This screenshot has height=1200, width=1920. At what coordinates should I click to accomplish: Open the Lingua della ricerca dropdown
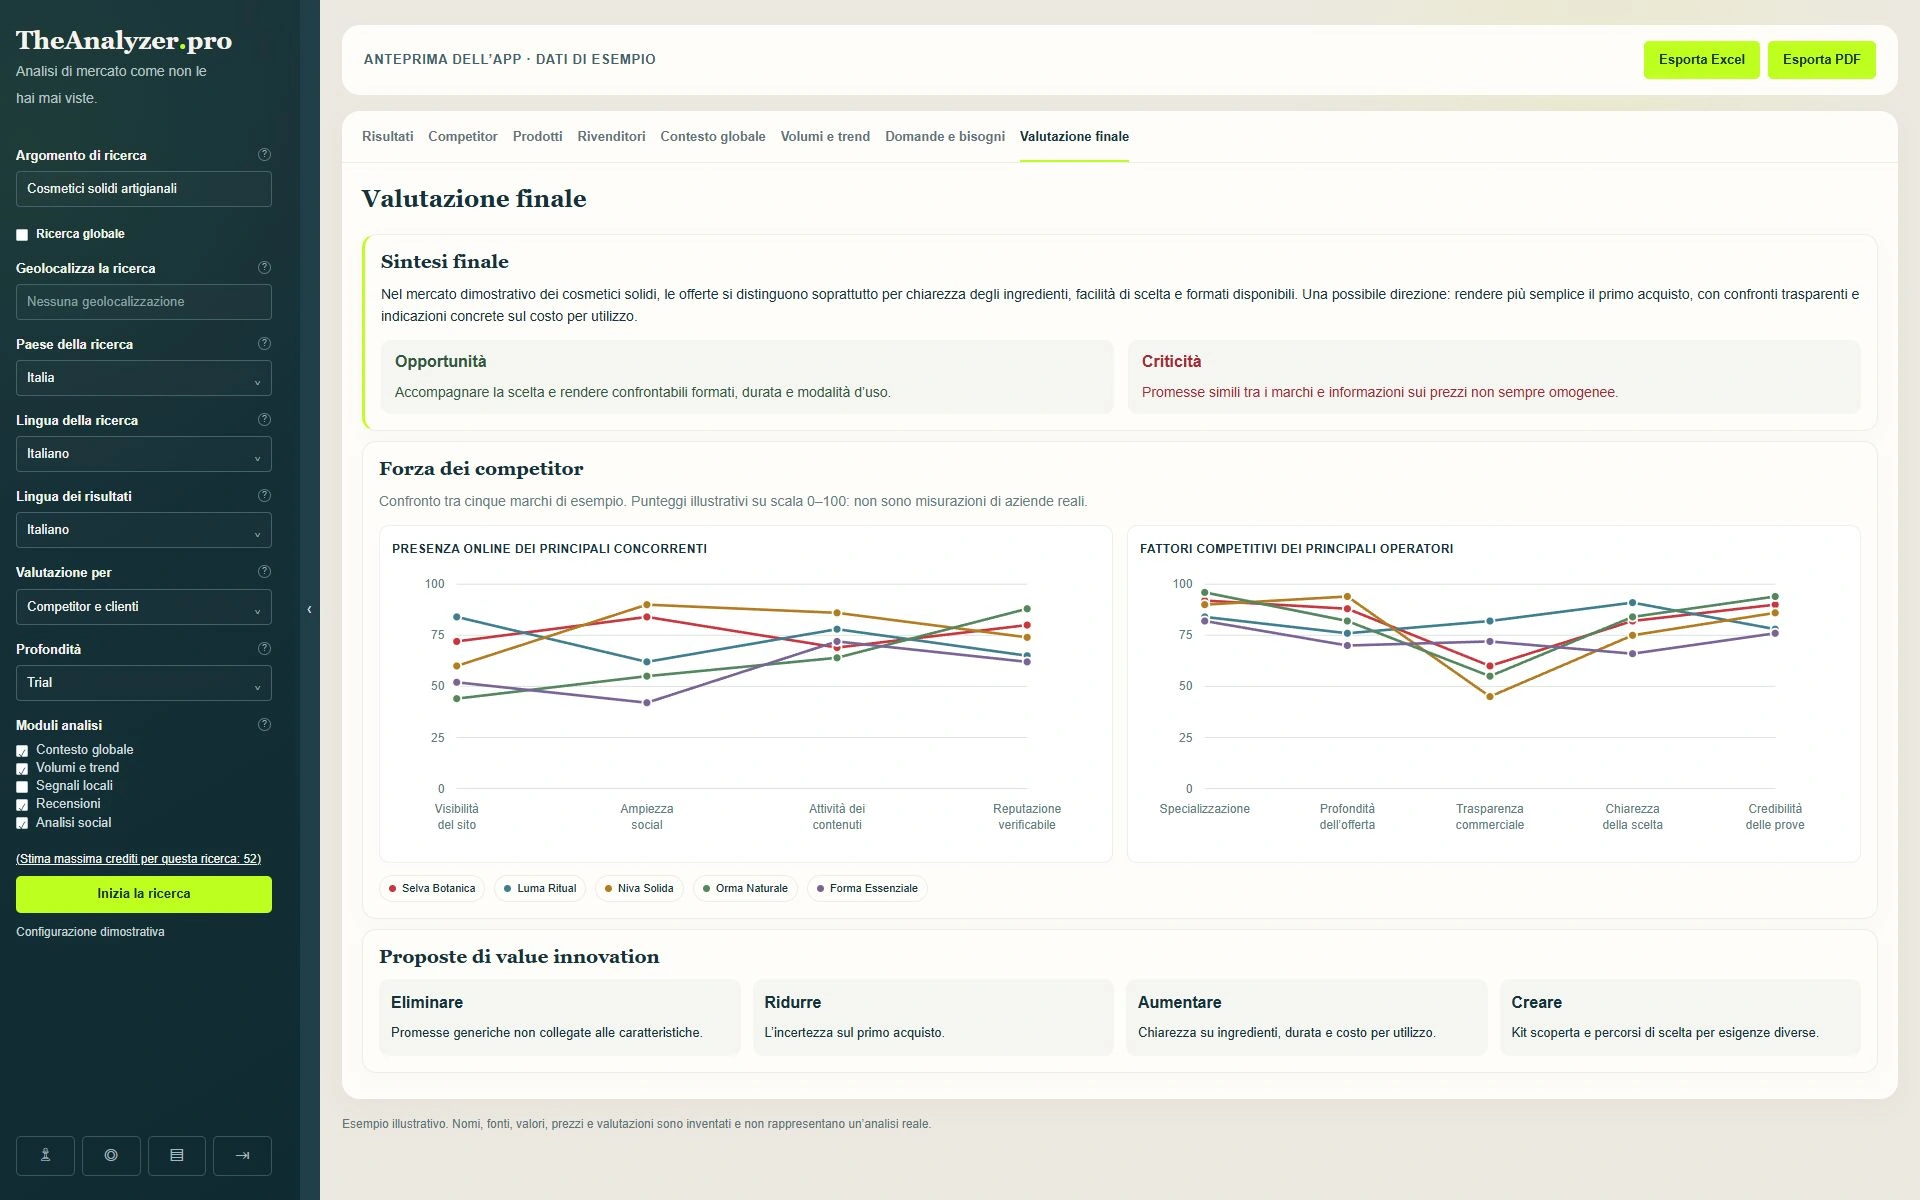pos(144,454)
